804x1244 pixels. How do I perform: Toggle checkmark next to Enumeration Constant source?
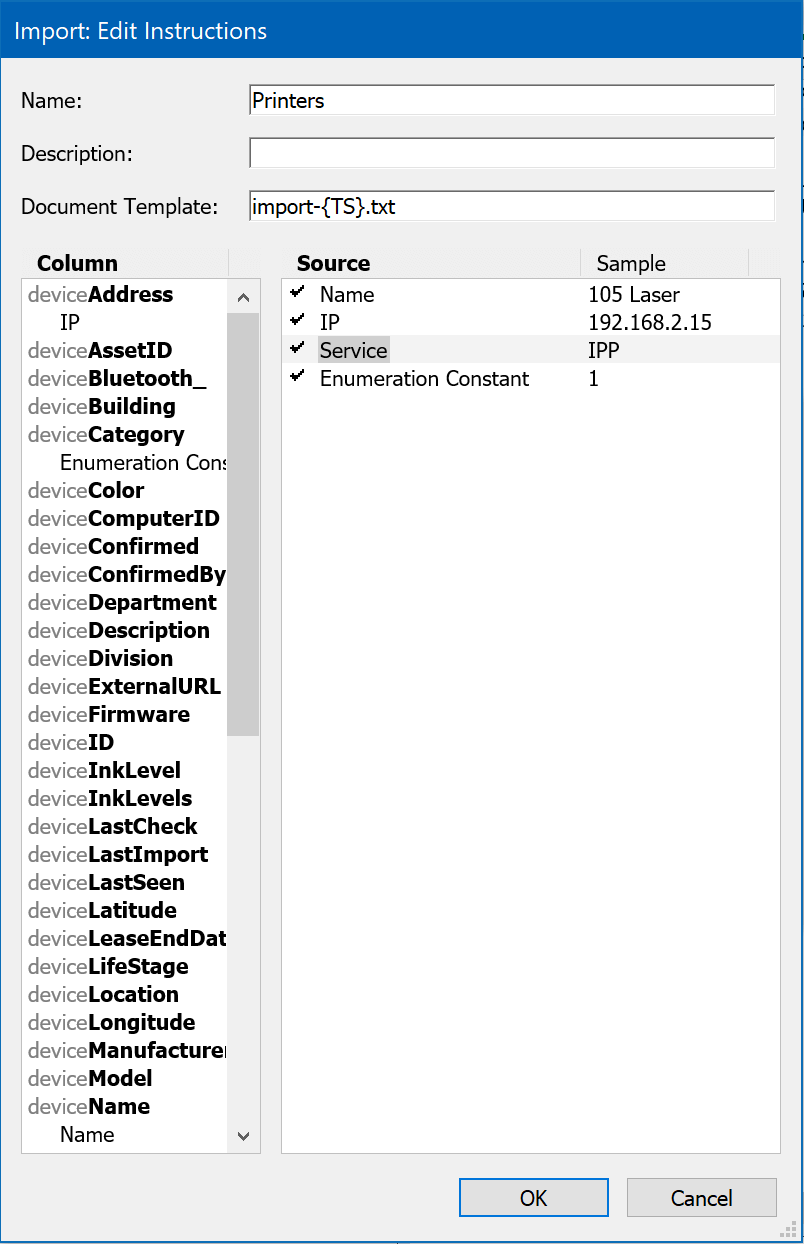pos(297,377)
